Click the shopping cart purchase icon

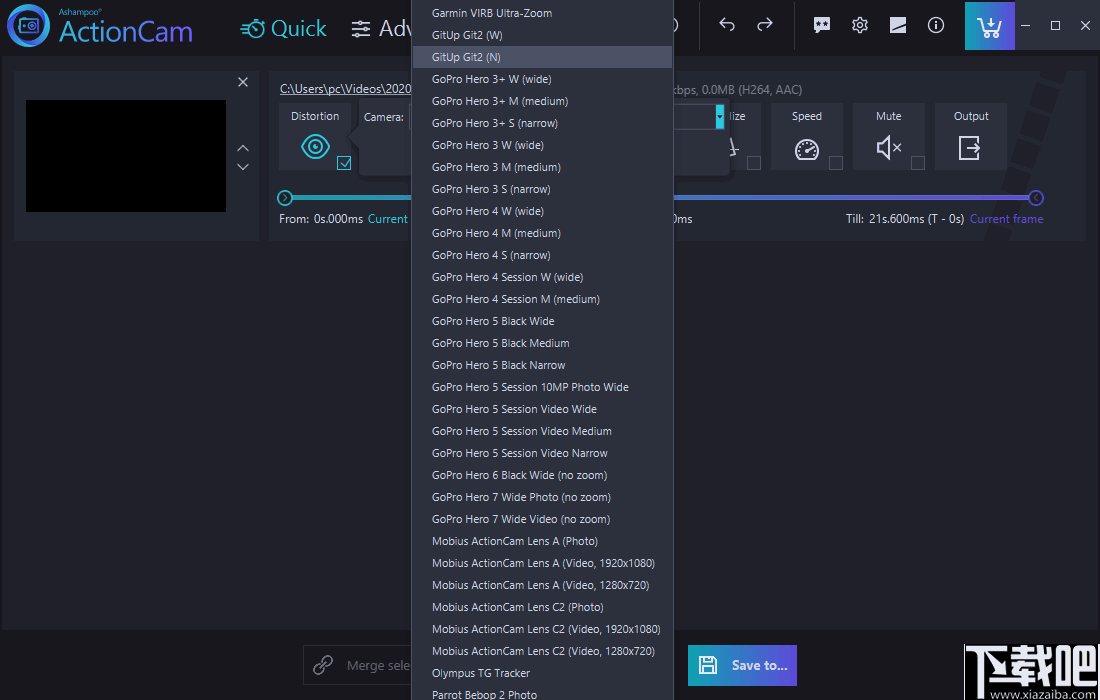[989, 26]
